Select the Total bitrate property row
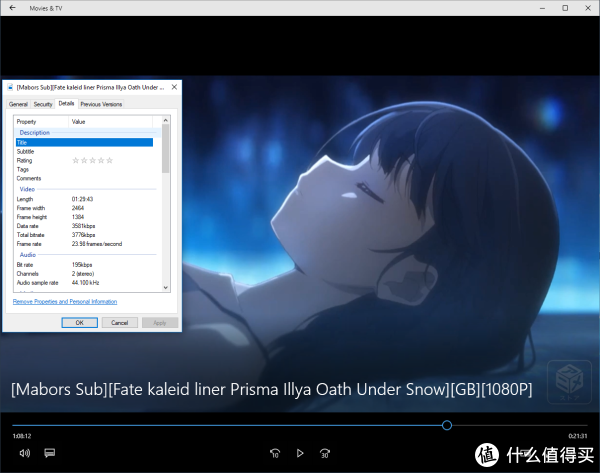 84,235
